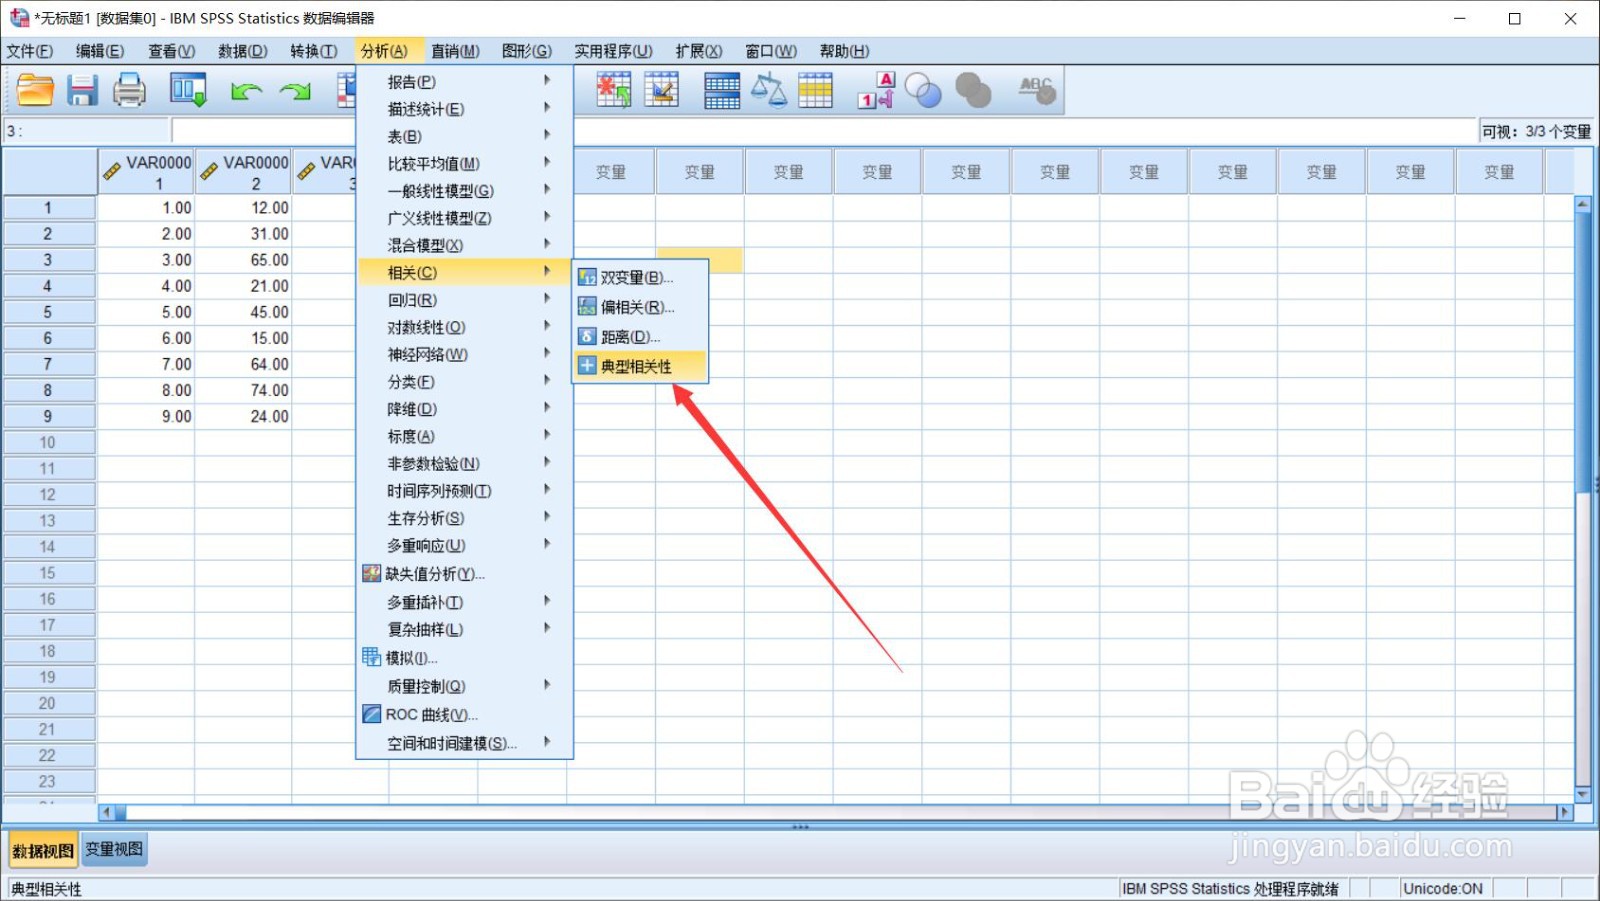The height and width of the screenshot is (901, 1600).
Task: Open the 转换(T) menu
Action: click(314, 51)
